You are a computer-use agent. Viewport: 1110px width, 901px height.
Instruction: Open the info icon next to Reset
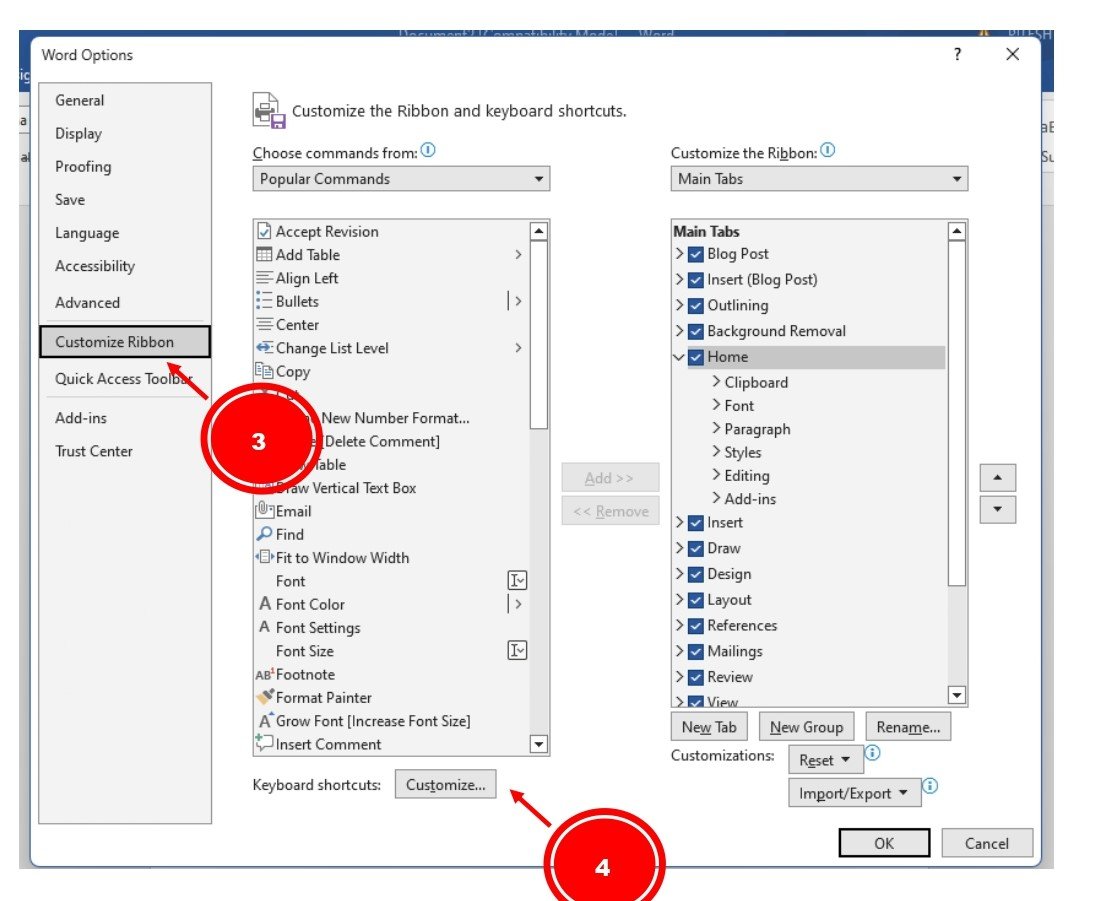(872, 753)
